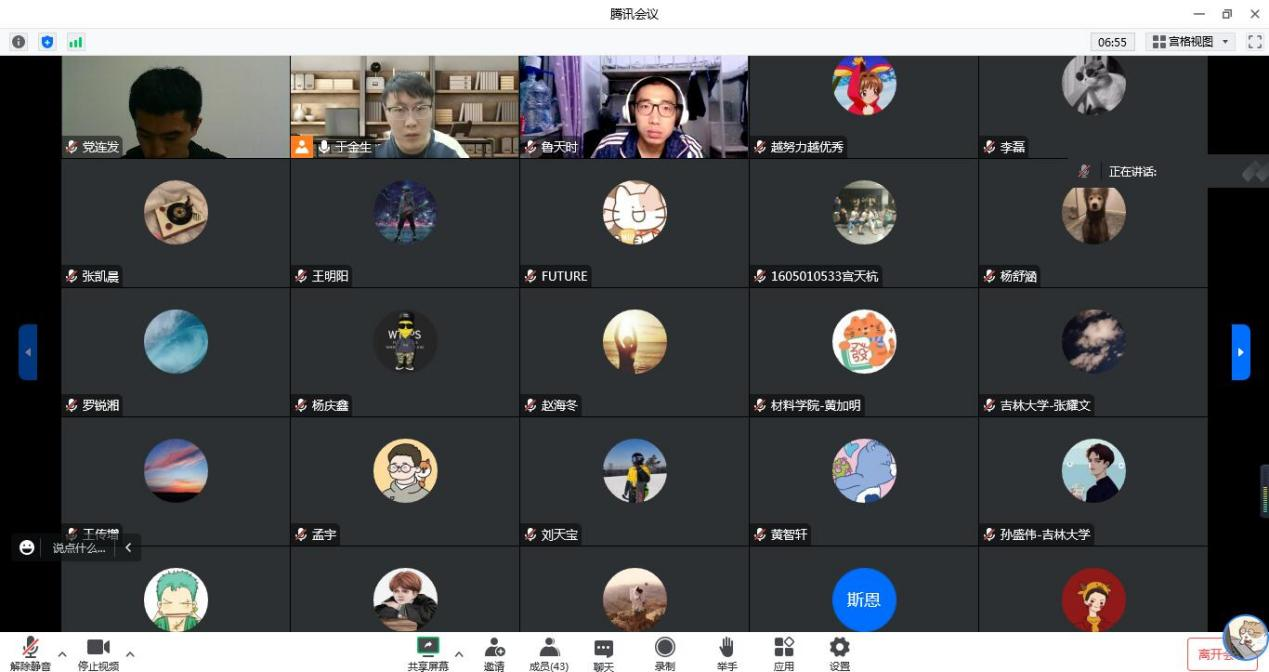Click 共享屏幕 share screen button
The width and height of the screenshot is (1269, 672).
point(428,650)
